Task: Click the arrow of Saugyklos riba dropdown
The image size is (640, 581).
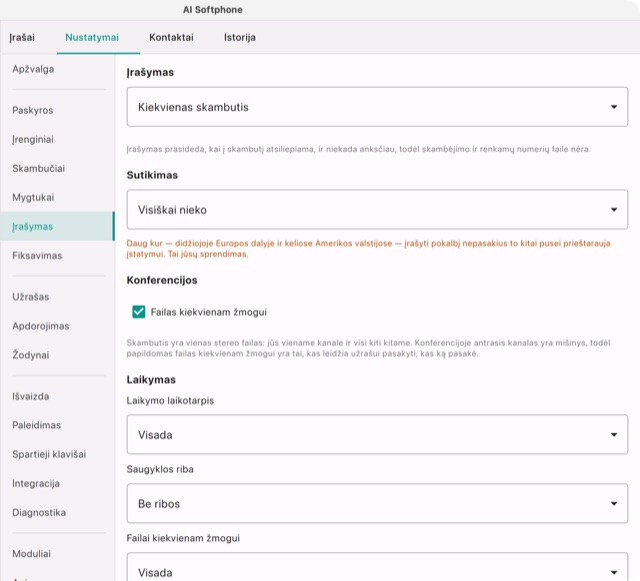Action: (613, 503)
